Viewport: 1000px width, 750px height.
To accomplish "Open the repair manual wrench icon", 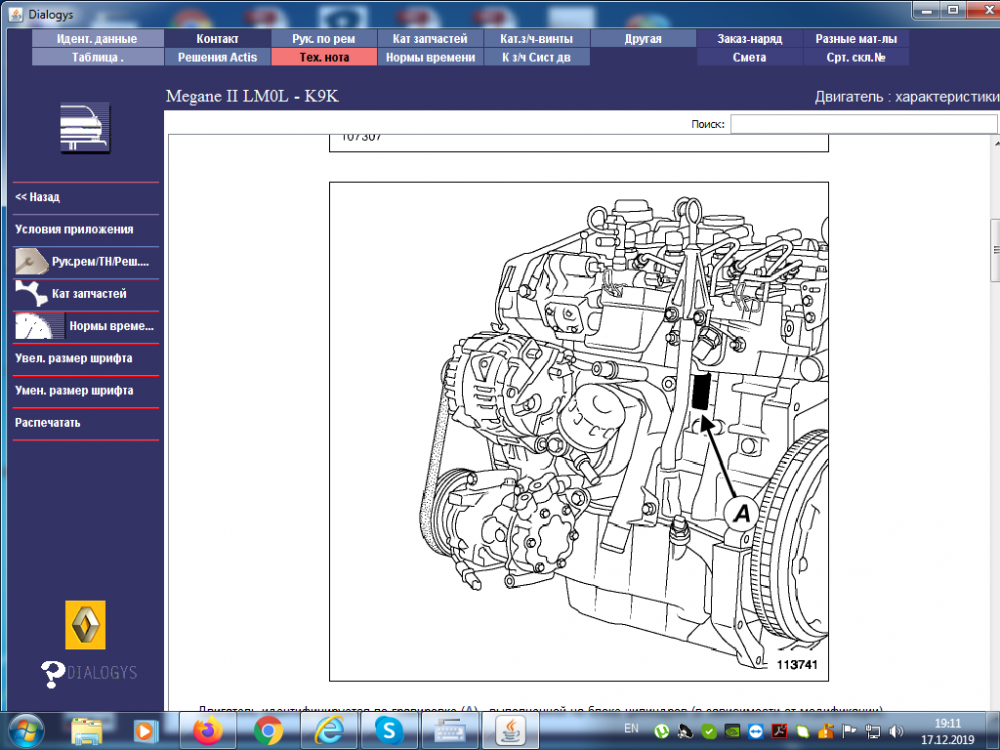I will 32,261.
